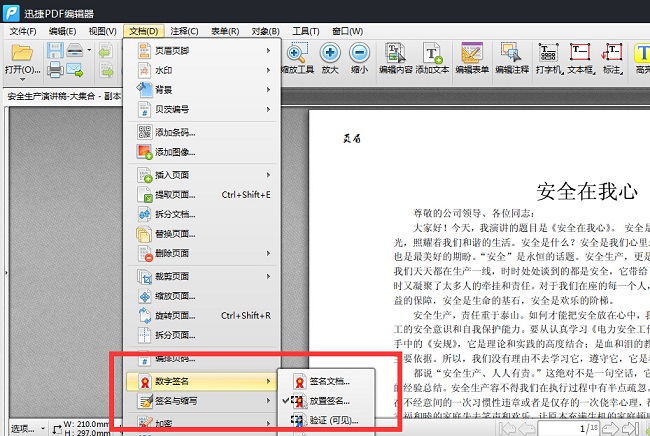Click 签名文档 in signature submenu
650x436 pixels.
coord(326,381)
